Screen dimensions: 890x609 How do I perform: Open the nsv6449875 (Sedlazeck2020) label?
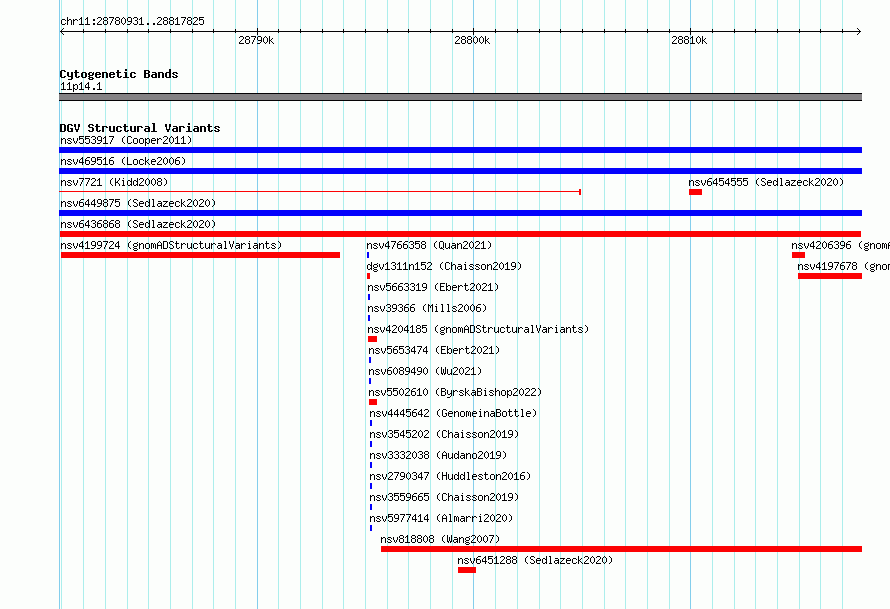click(x=138, y=203)
